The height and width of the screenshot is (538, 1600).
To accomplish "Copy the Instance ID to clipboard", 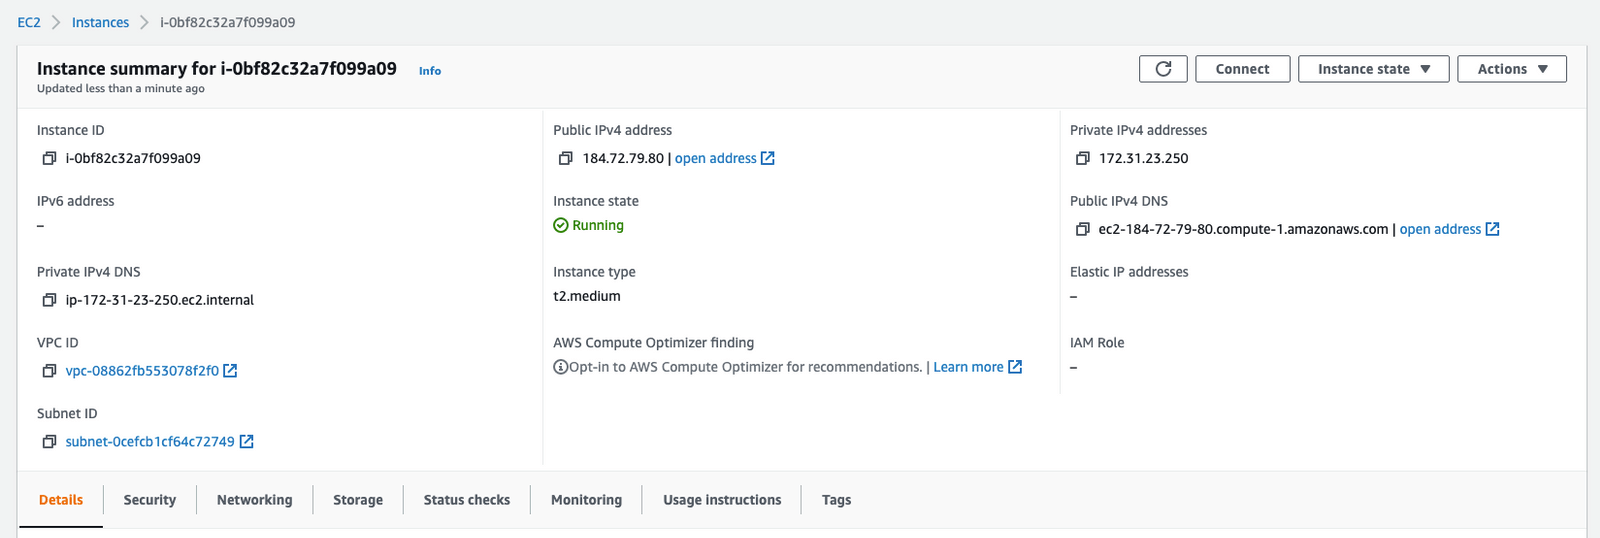I will (49, 158).
